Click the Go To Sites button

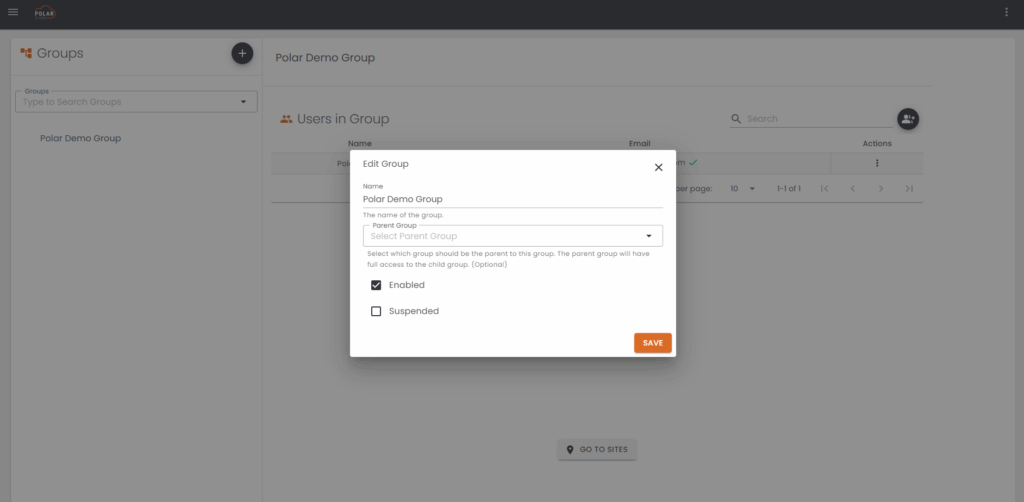point(597,450)
